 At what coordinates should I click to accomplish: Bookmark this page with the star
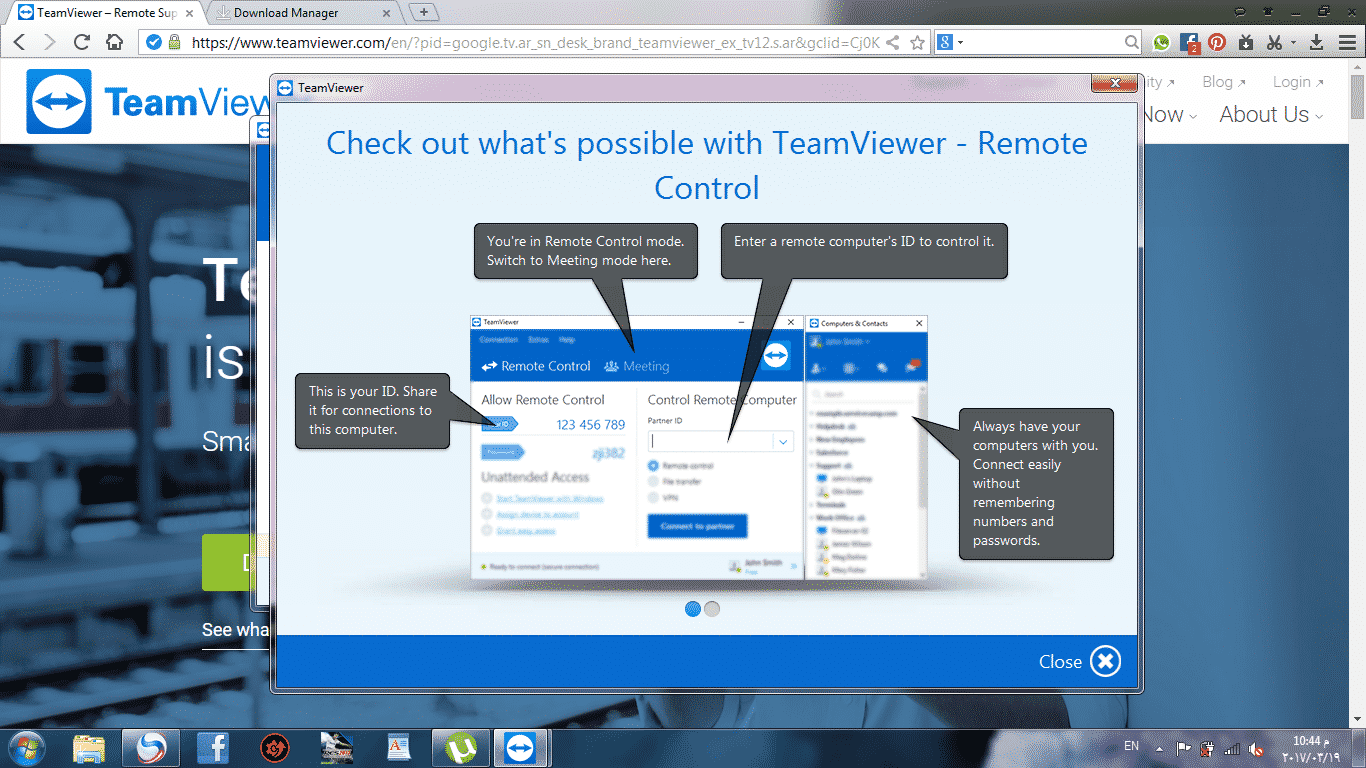[917, 43]
